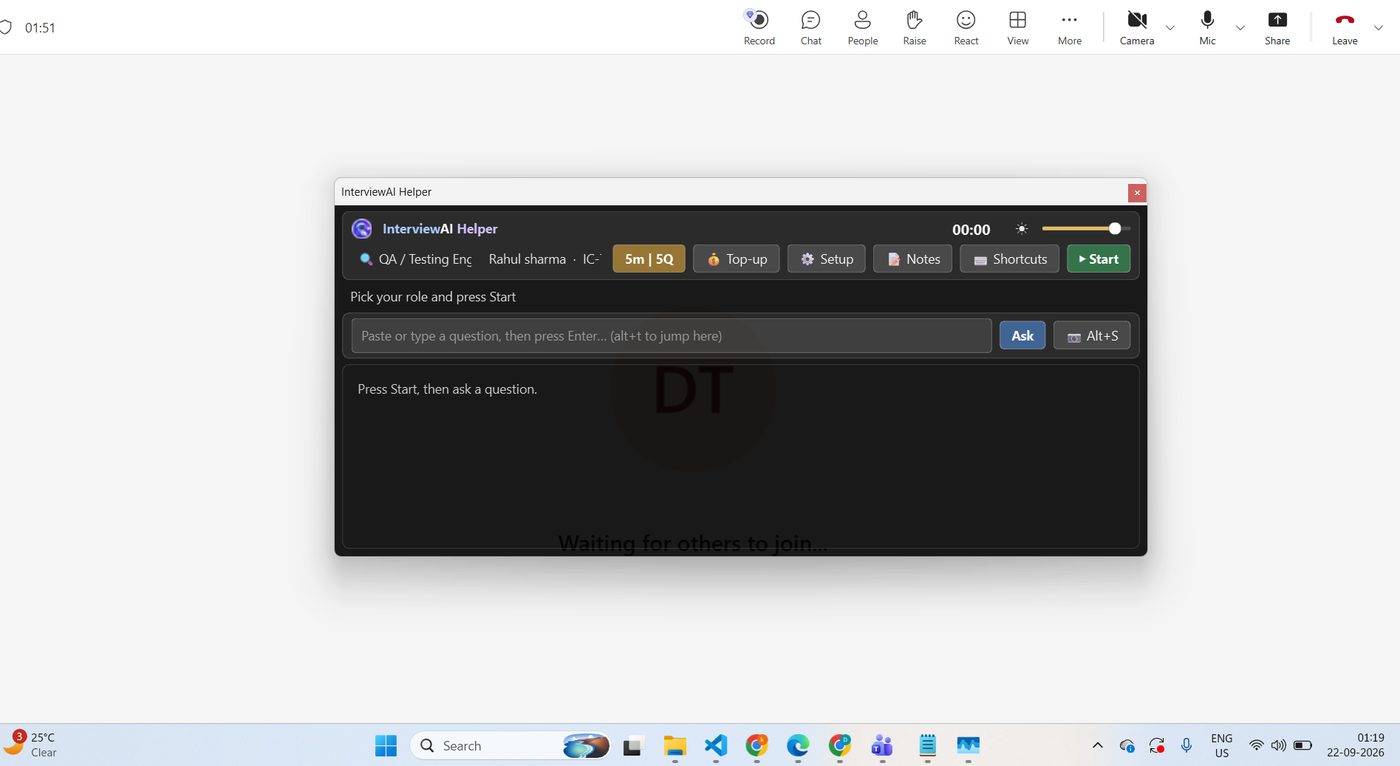Open Wi-Fi network settings tray icon
1400x766 pixels.
pos(1257,746)
